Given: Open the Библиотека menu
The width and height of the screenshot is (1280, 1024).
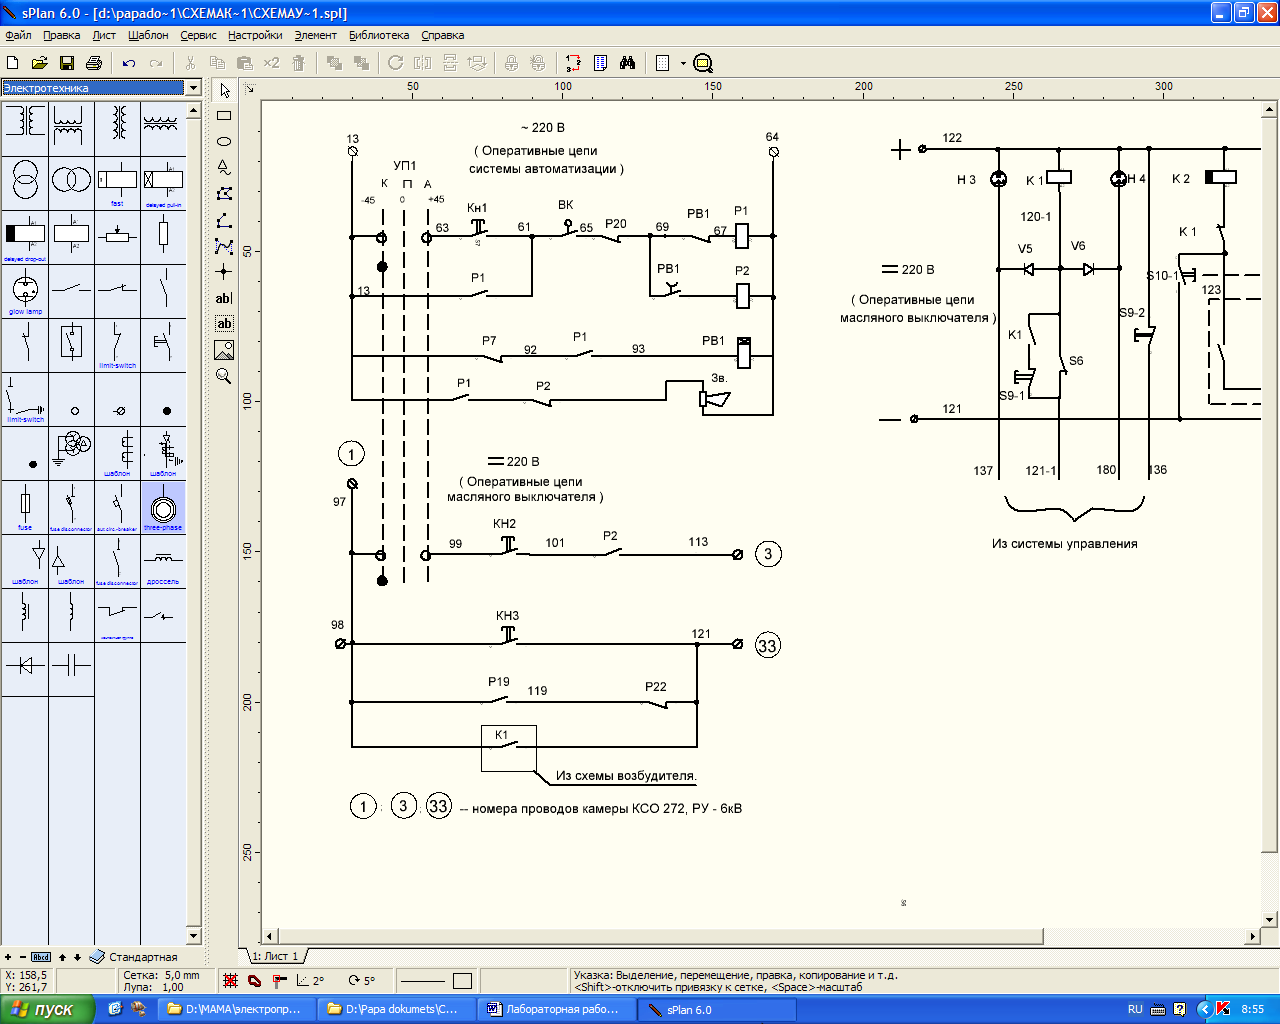Looking at the screenshot, I should (379, 35).
